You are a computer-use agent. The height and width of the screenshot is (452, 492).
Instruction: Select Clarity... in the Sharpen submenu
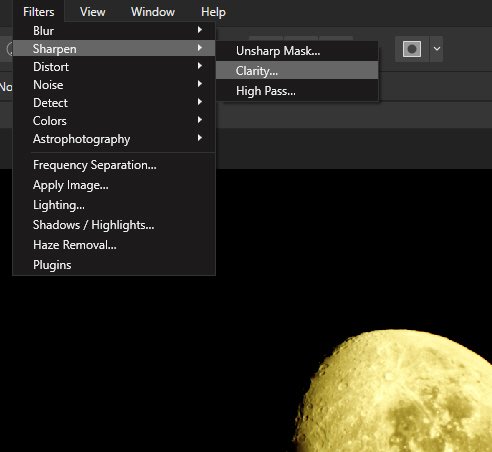[x=297, y=71]
